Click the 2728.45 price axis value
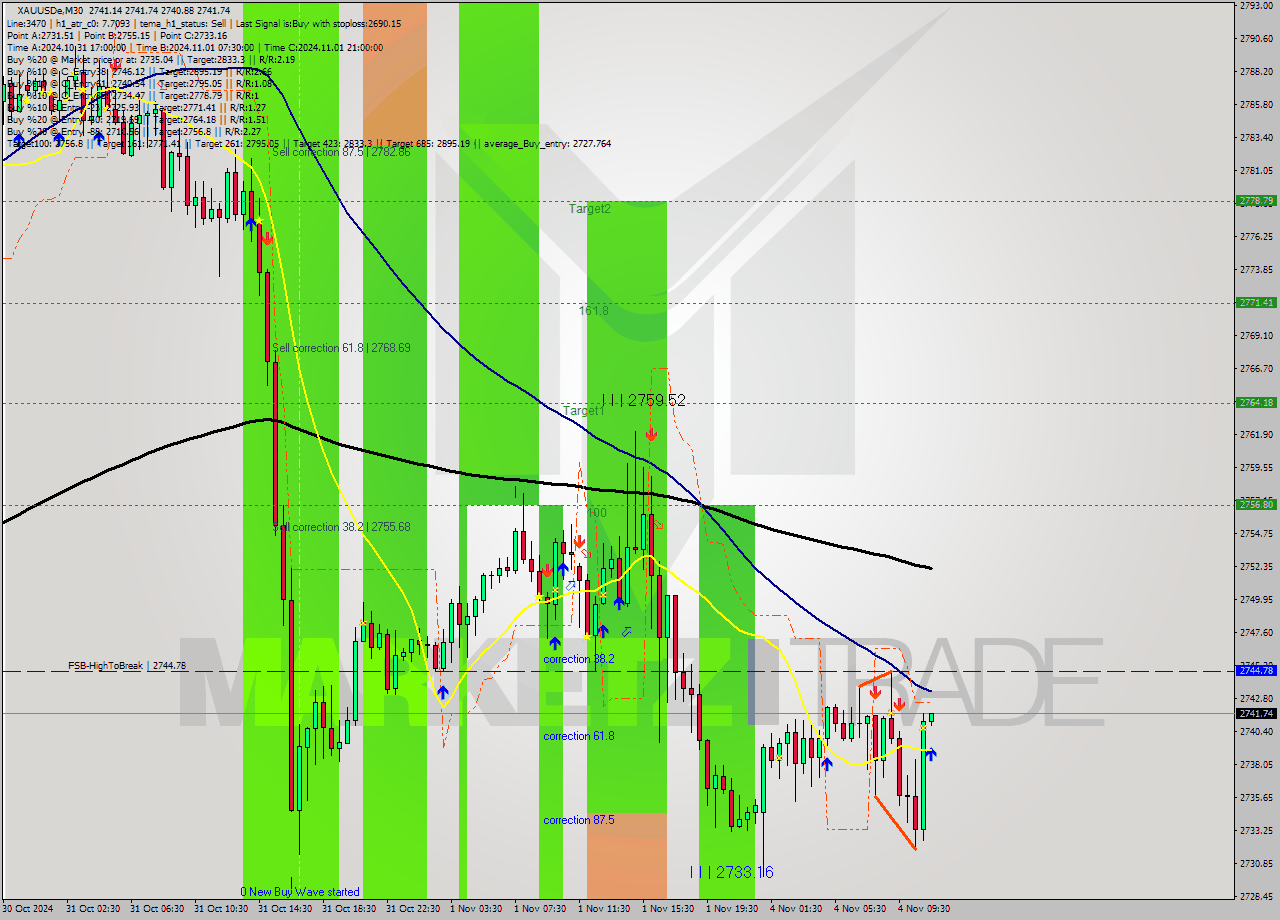This screenshot has height=920, width=1280. coord(1256,896)
